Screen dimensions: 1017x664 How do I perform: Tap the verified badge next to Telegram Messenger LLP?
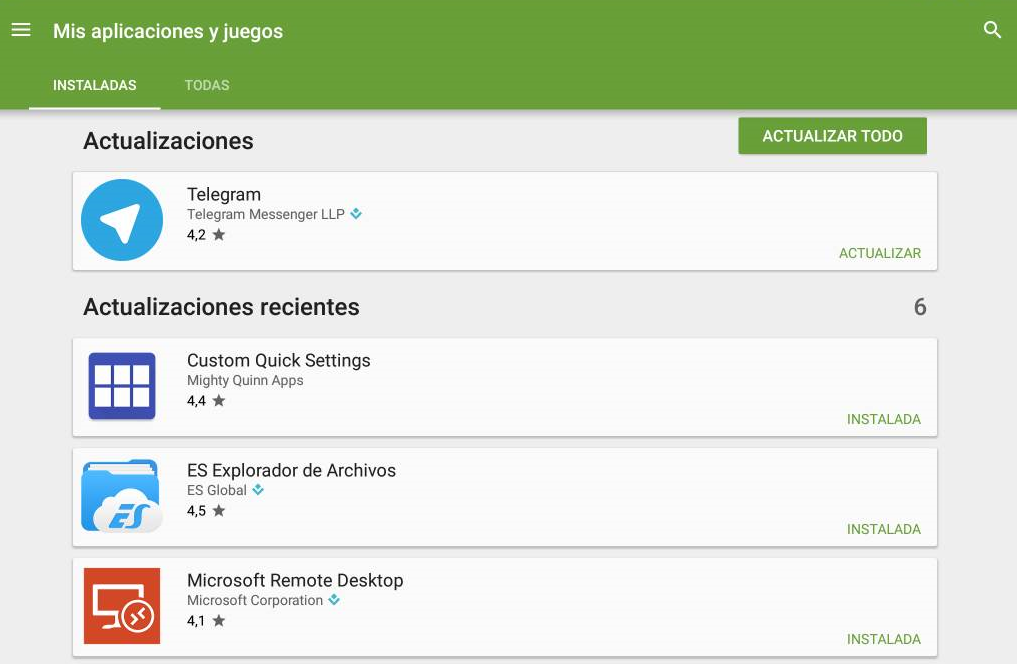(356, 214)
